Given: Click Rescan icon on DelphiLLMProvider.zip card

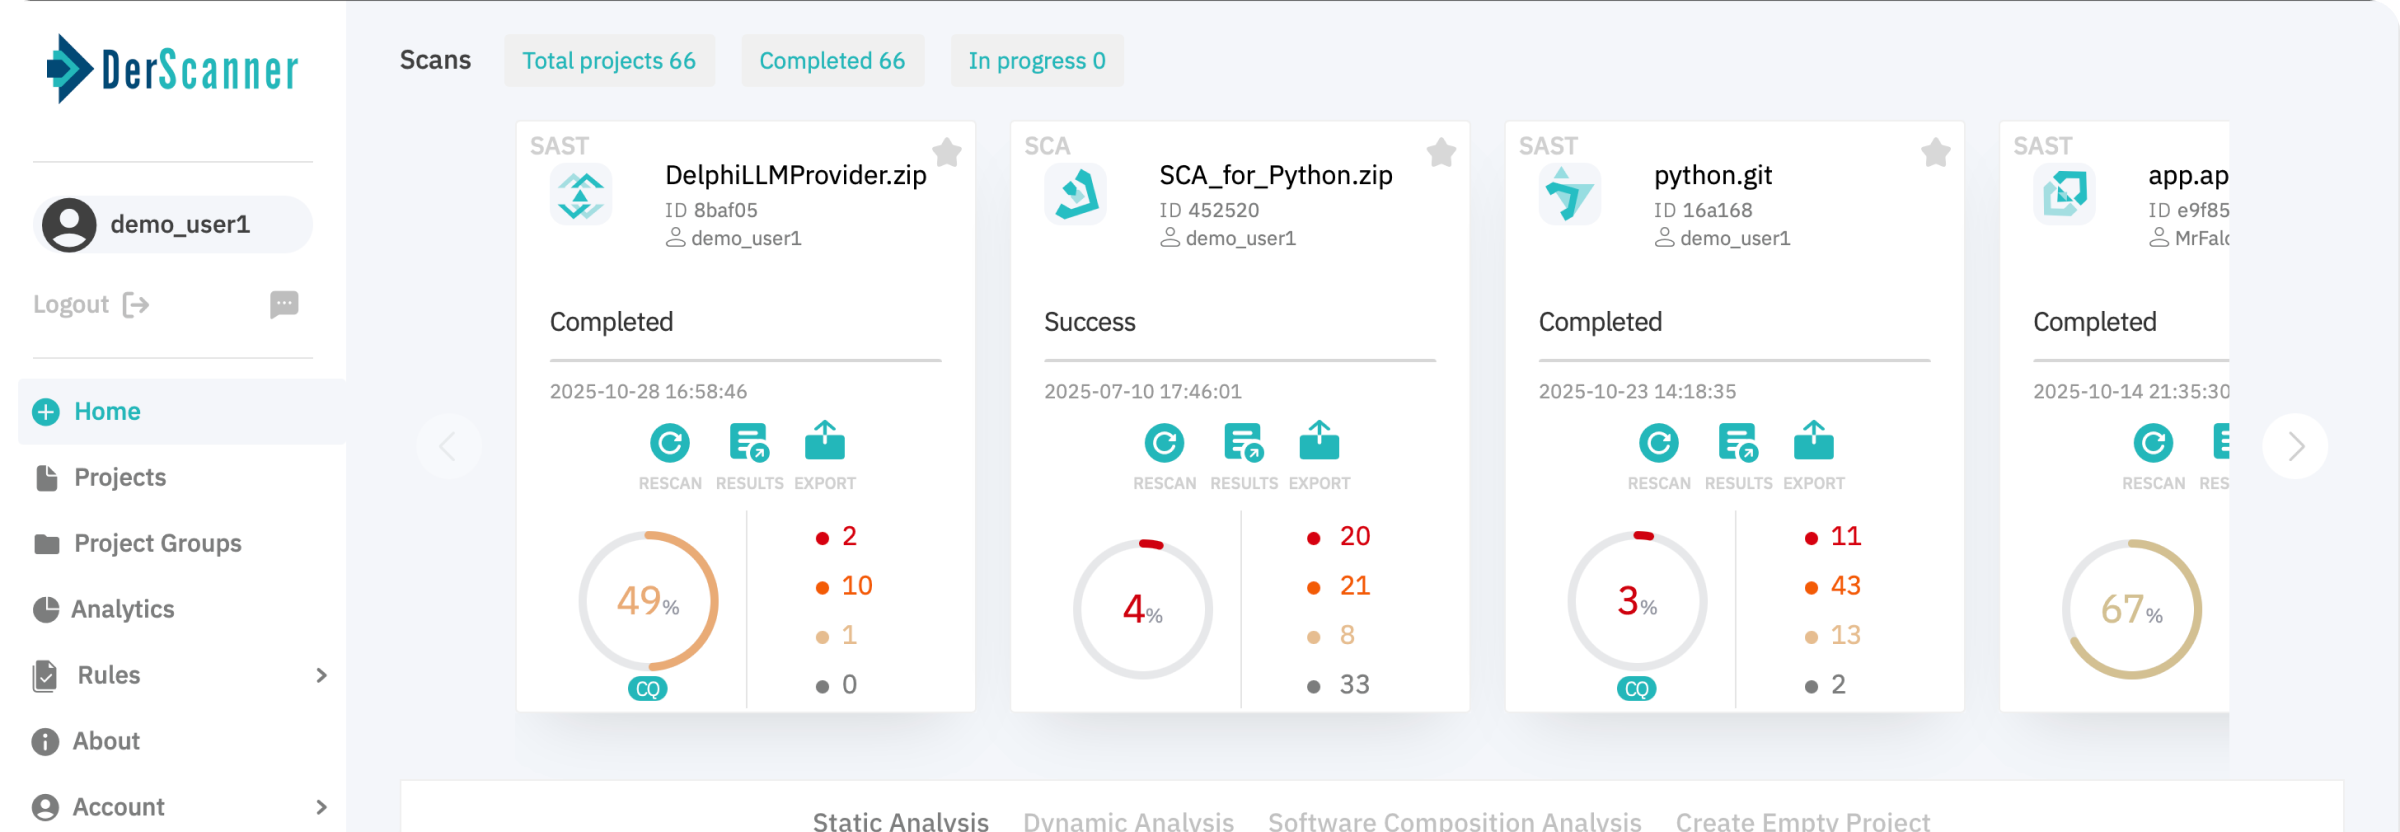Looking at the screenshot, I should 669,444.
